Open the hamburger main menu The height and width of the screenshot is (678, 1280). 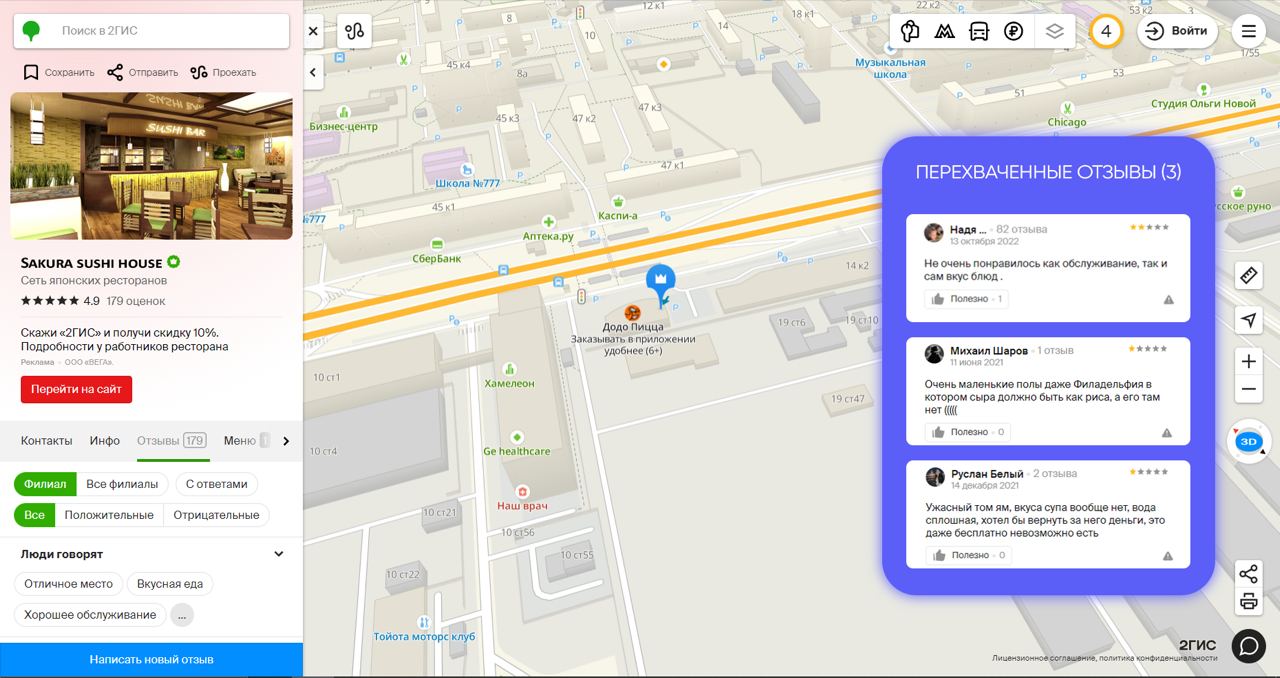[x=1248, y=31]
